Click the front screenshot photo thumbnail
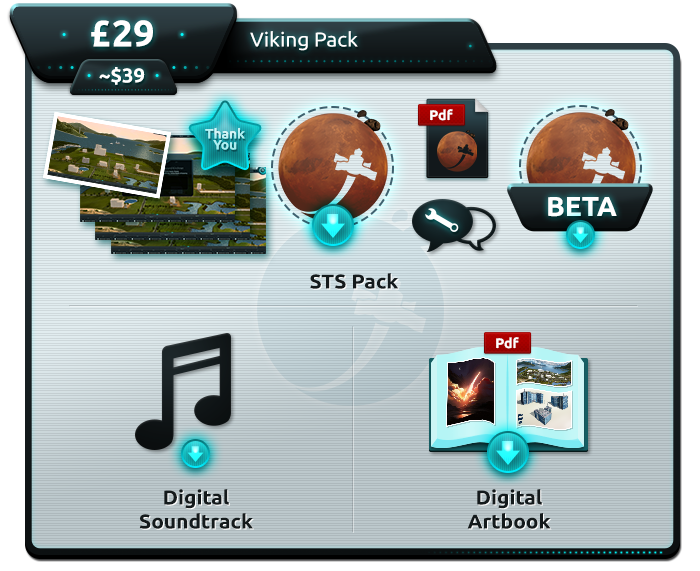The height and width of the screenshot is (571, 700). (107, 155)
